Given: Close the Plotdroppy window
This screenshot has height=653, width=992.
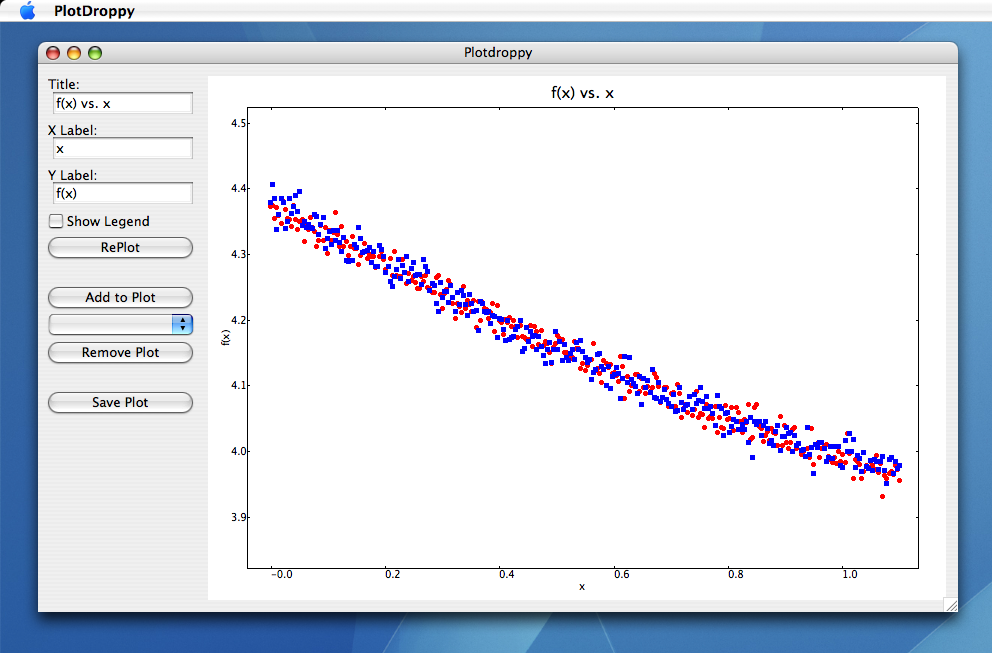Looking at the screenshot, I should 53,53.
